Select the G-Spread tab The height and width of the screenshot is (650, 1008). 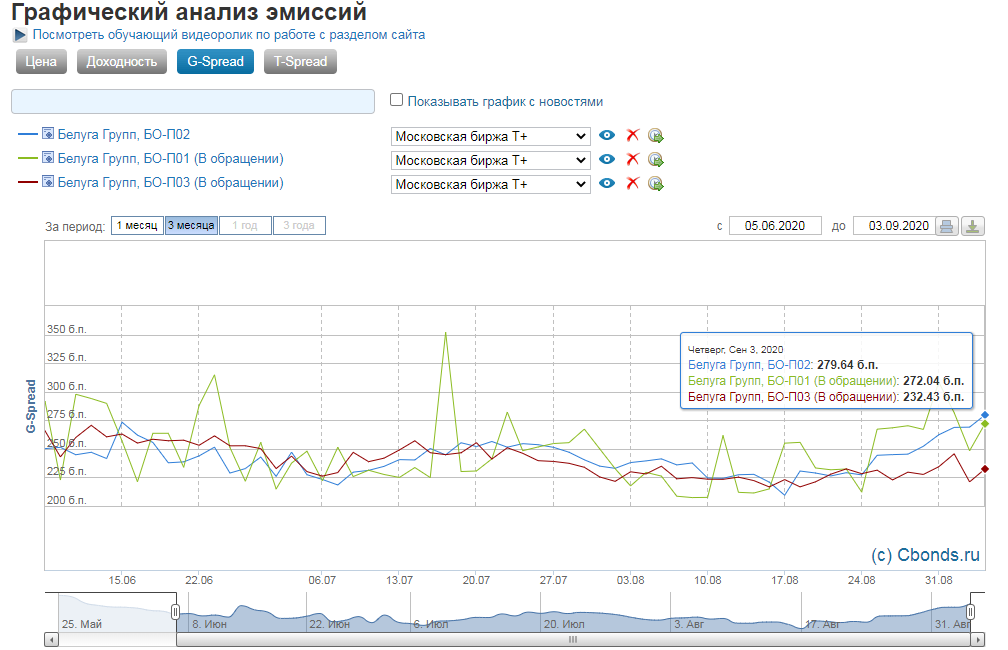pos(215,62)
